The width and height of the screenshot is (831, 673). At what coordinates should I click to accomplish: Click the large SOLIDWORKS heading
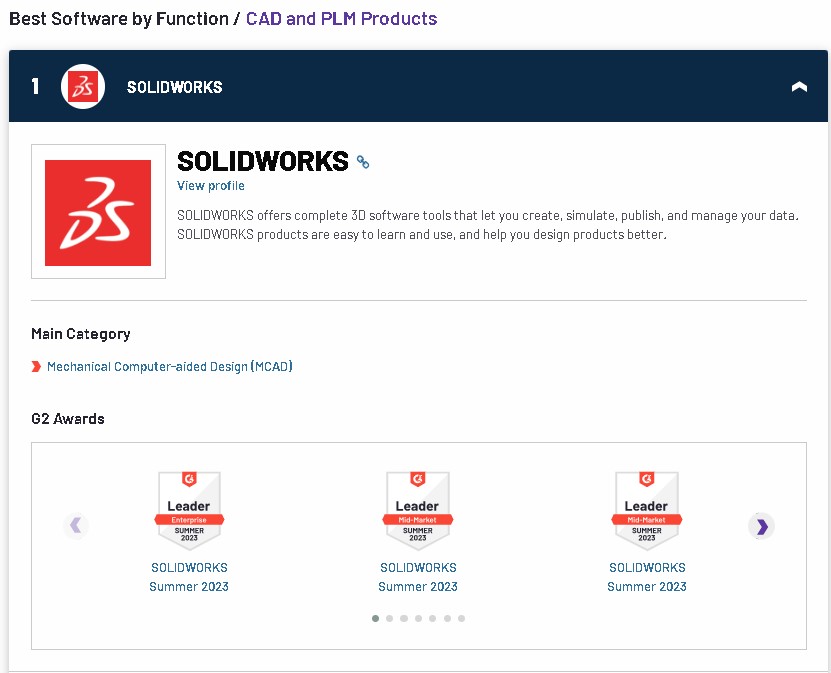tap(263, 161)
